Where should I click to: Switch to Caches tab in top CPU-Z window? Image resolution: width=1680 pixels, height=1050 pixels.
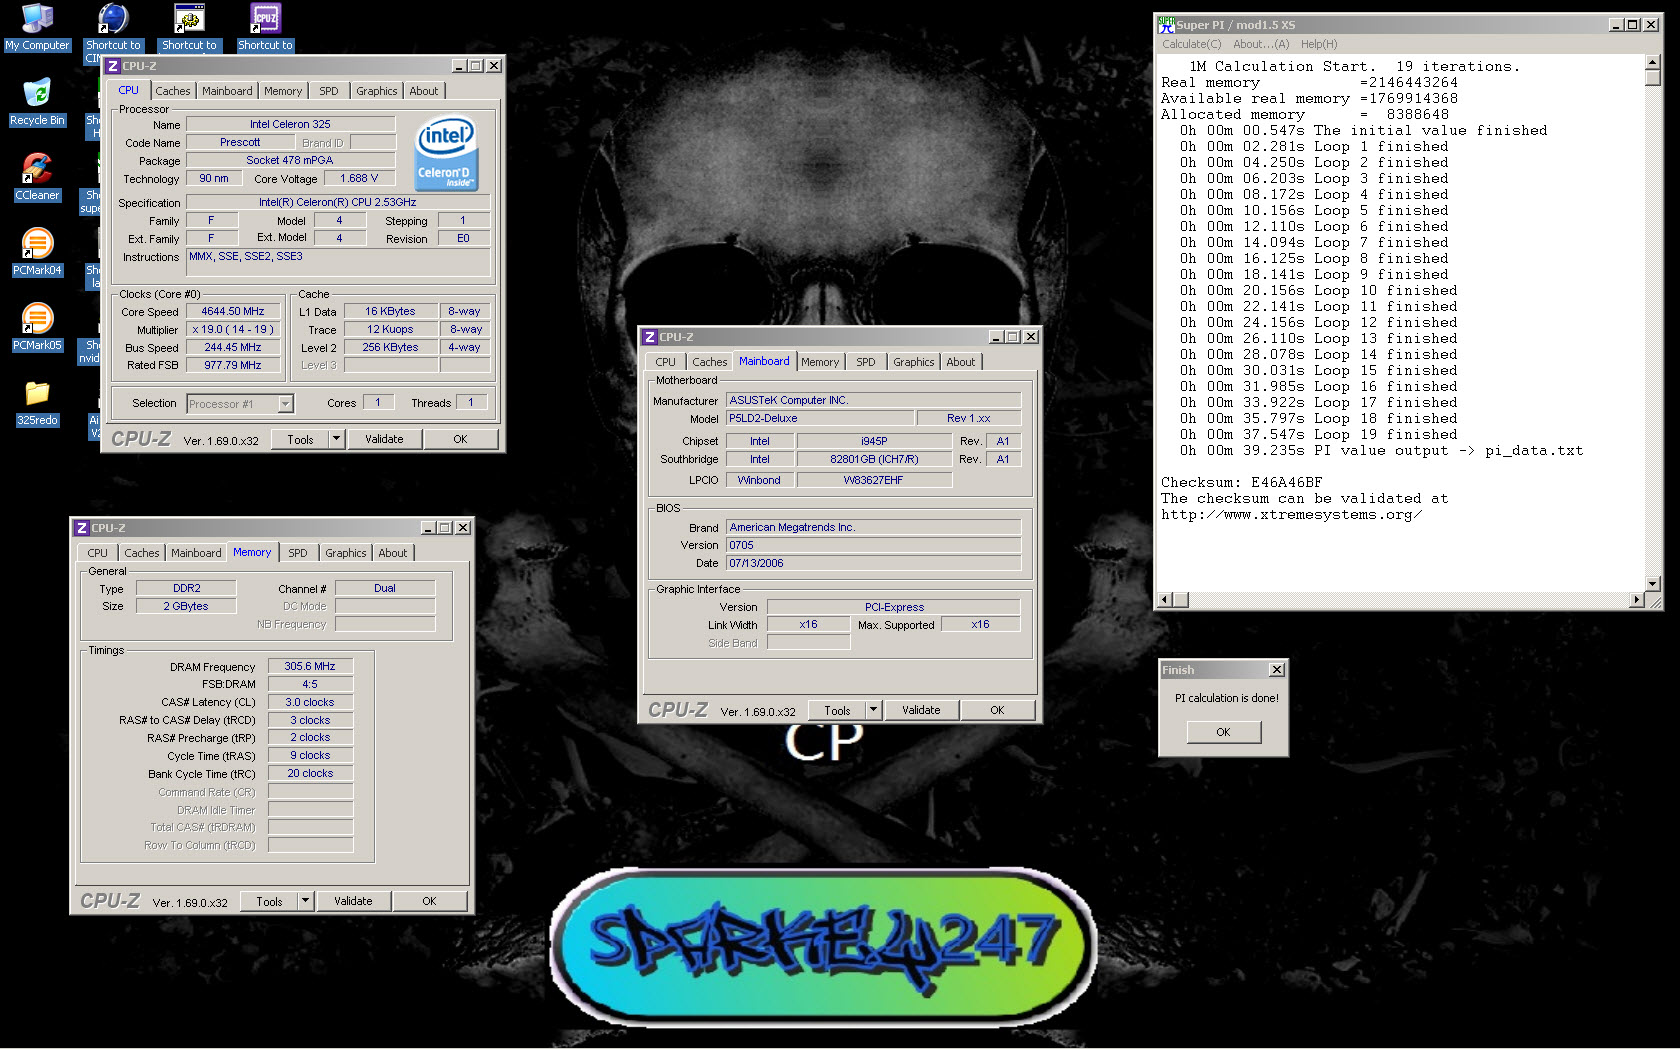pos(172,91)
